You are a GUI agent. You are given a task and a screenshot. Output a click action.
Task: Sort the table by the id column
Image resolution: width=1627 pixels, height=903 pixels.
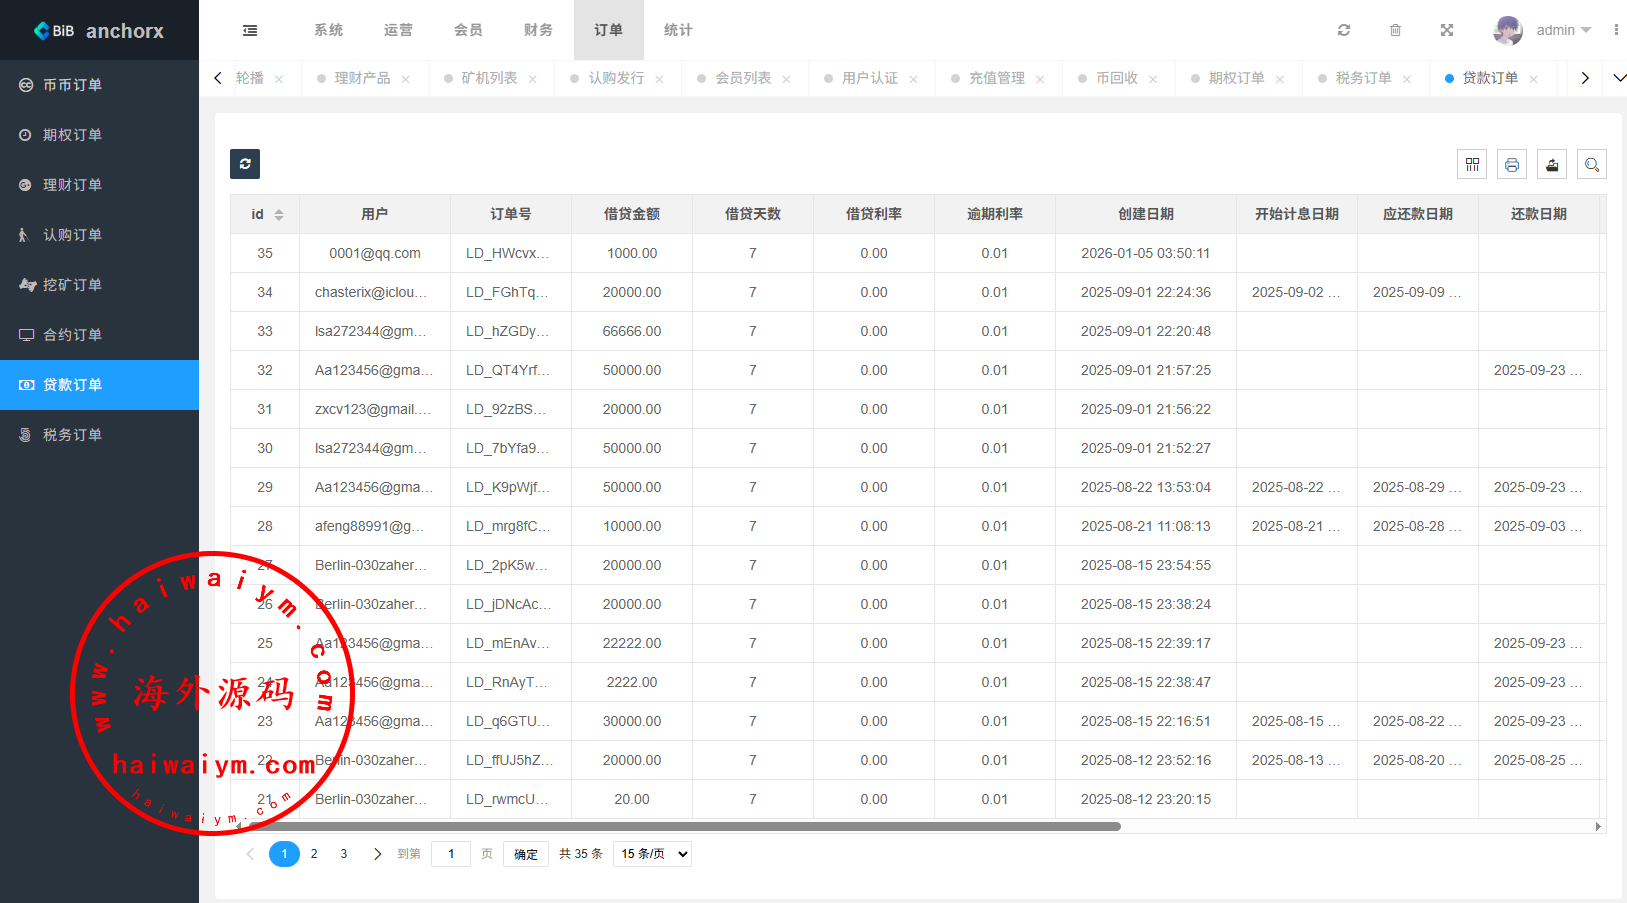[278, 215]
